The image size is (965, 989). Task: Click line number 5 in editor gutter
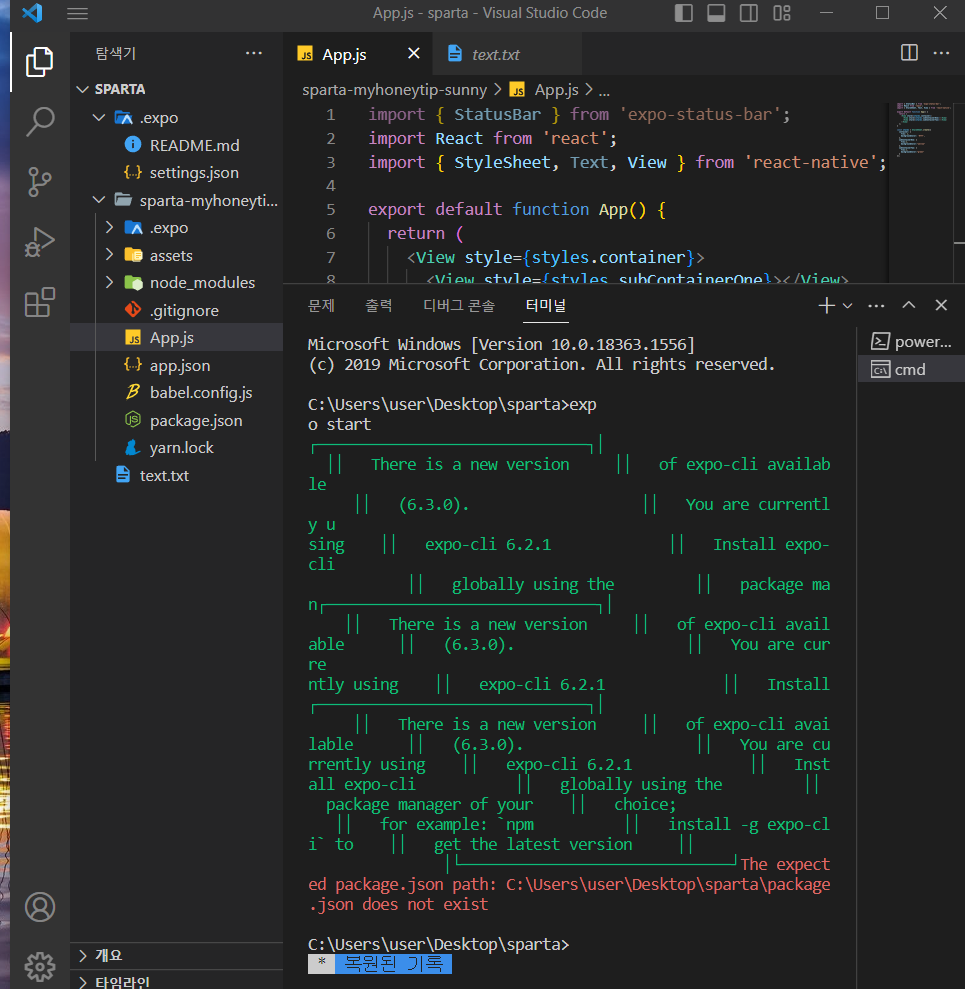click(x=330, y=209)
